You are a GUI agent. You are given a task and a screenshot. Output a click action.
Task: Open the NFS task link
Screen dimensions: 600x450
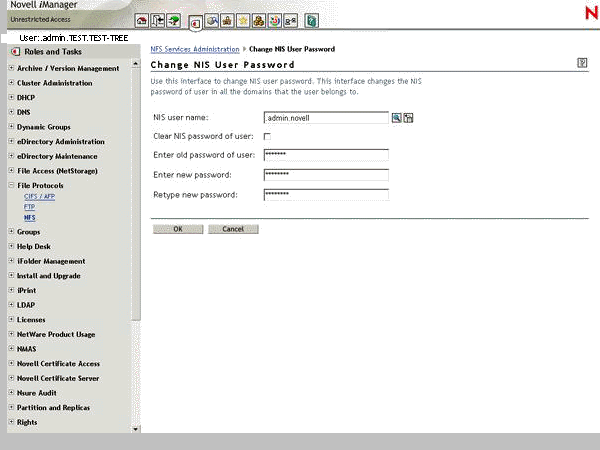pyautogui.click(x=29, y=218)
